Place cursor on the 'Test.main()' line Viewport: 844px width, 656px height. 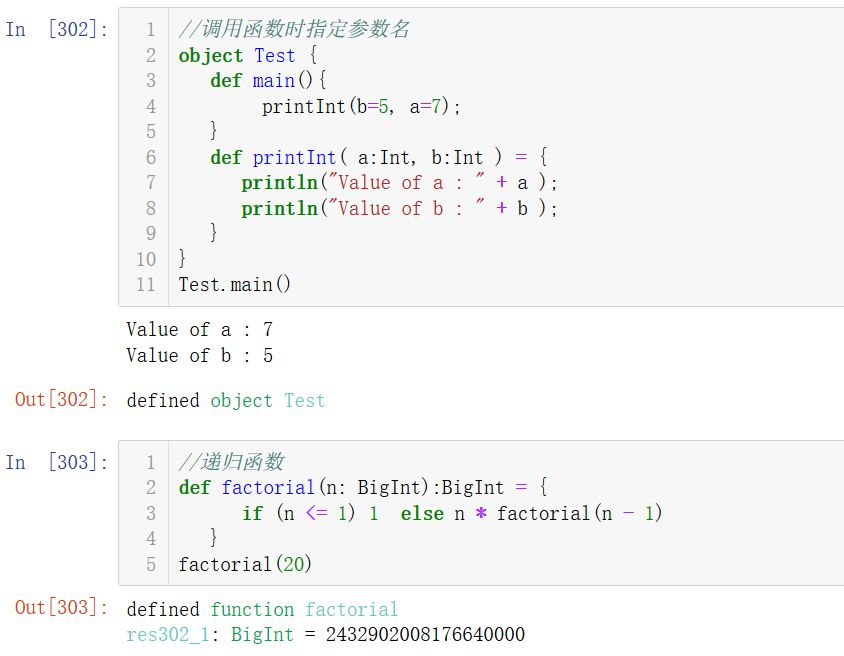(x=235, y=285)
